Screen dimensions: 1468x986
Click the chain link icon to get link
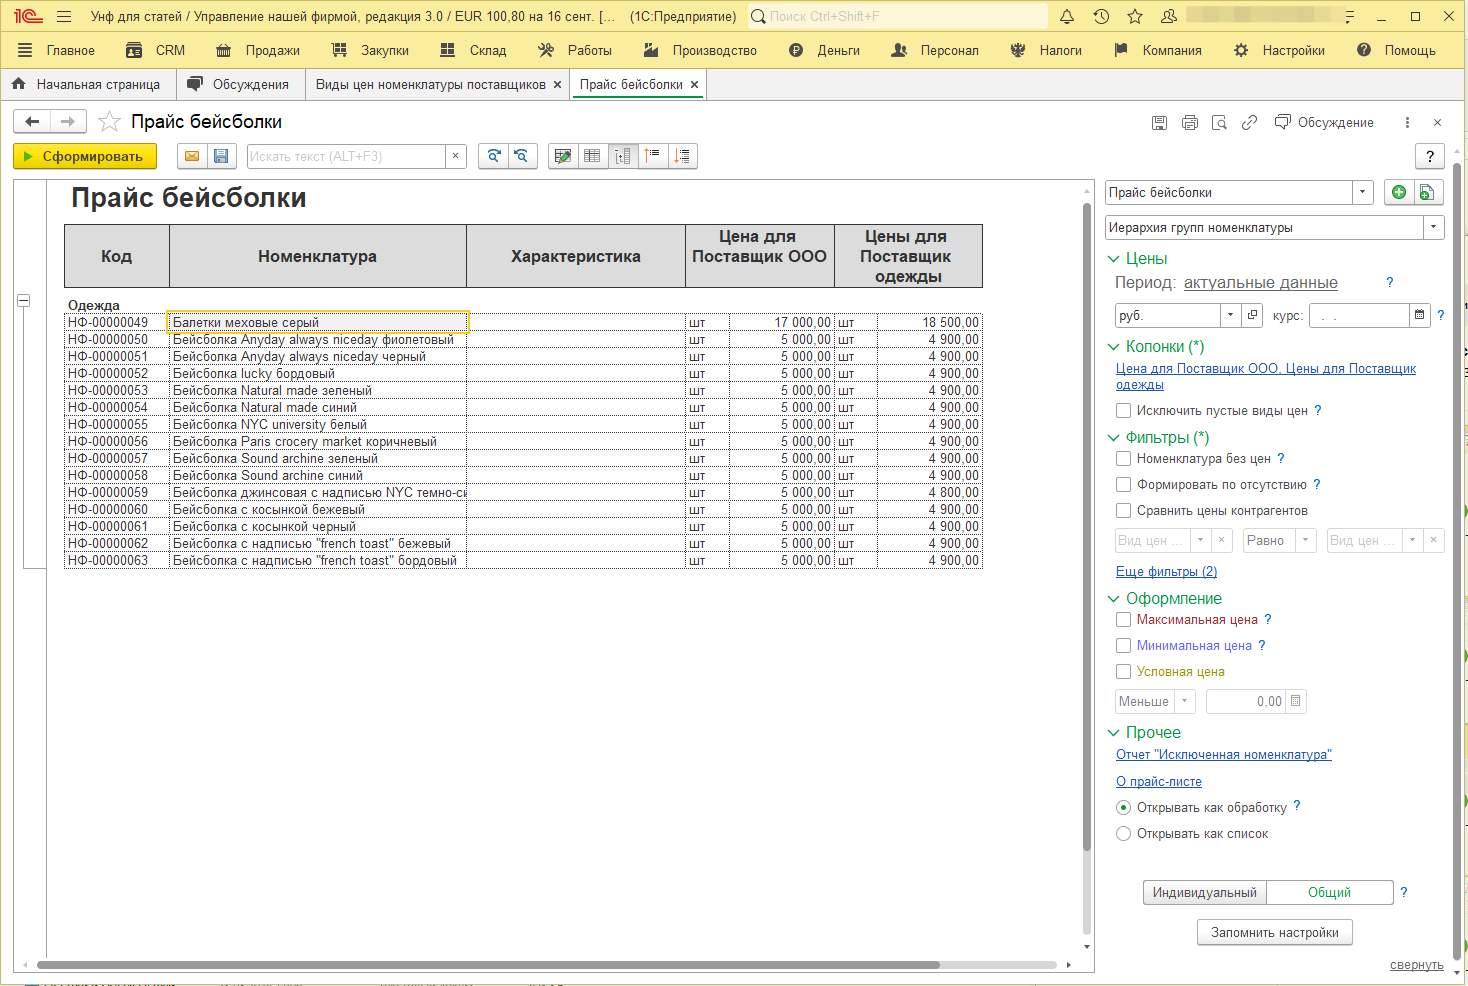tap(1249, 123)
